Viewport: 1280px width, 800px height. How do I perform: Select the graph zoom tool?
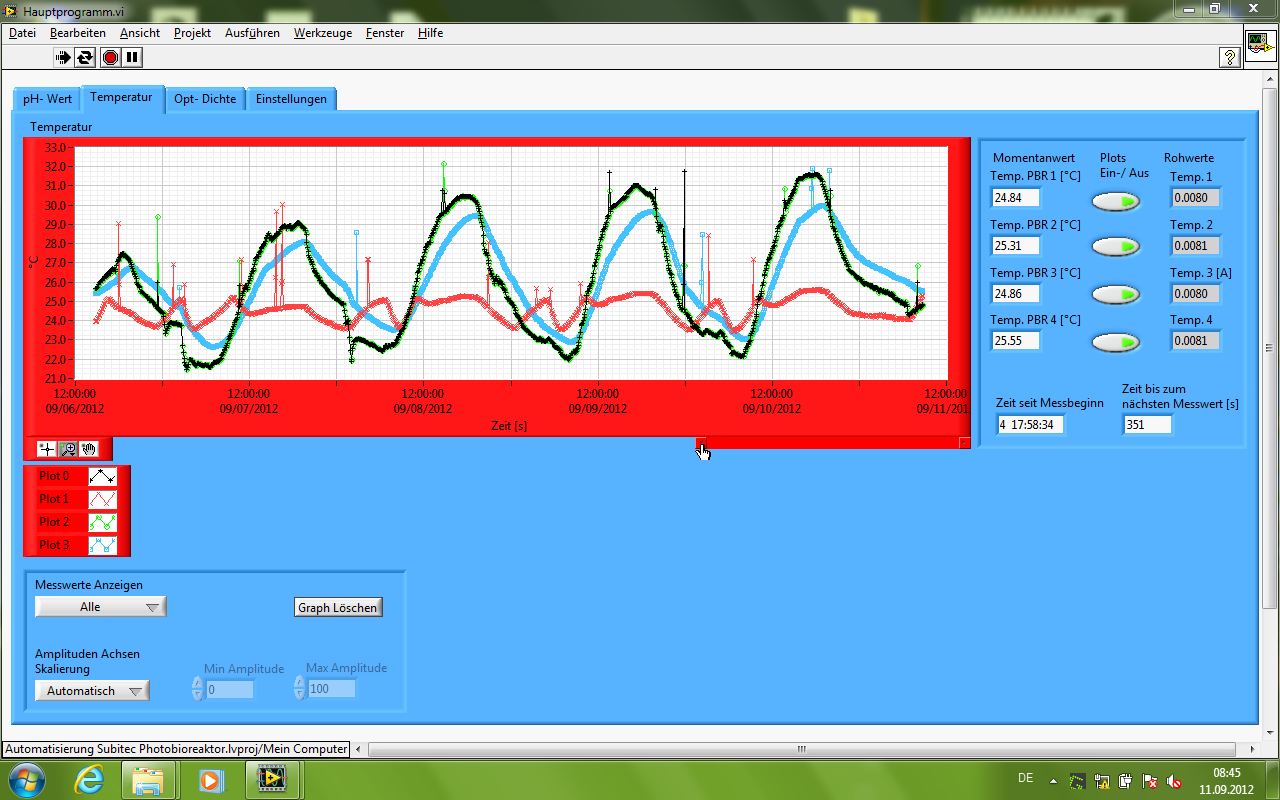(68, 449)
